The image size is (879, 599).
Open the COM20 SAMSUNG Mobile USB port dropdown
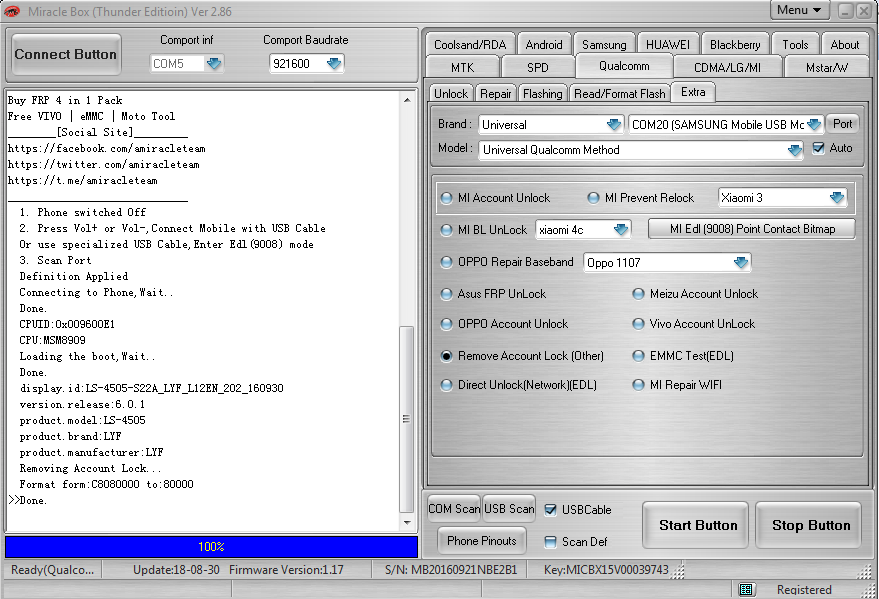815,124
